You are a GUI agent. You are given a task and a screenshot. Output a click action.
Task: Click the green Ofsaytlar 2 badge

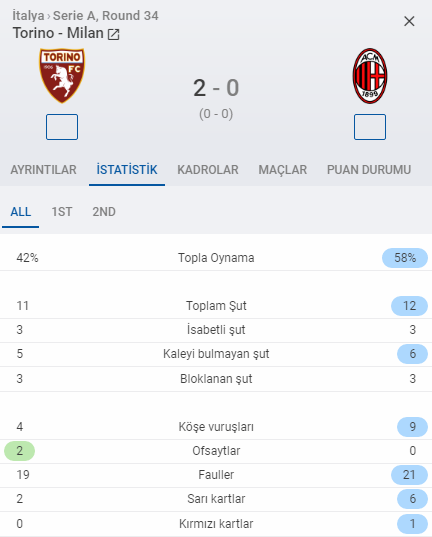pos(20,451)
